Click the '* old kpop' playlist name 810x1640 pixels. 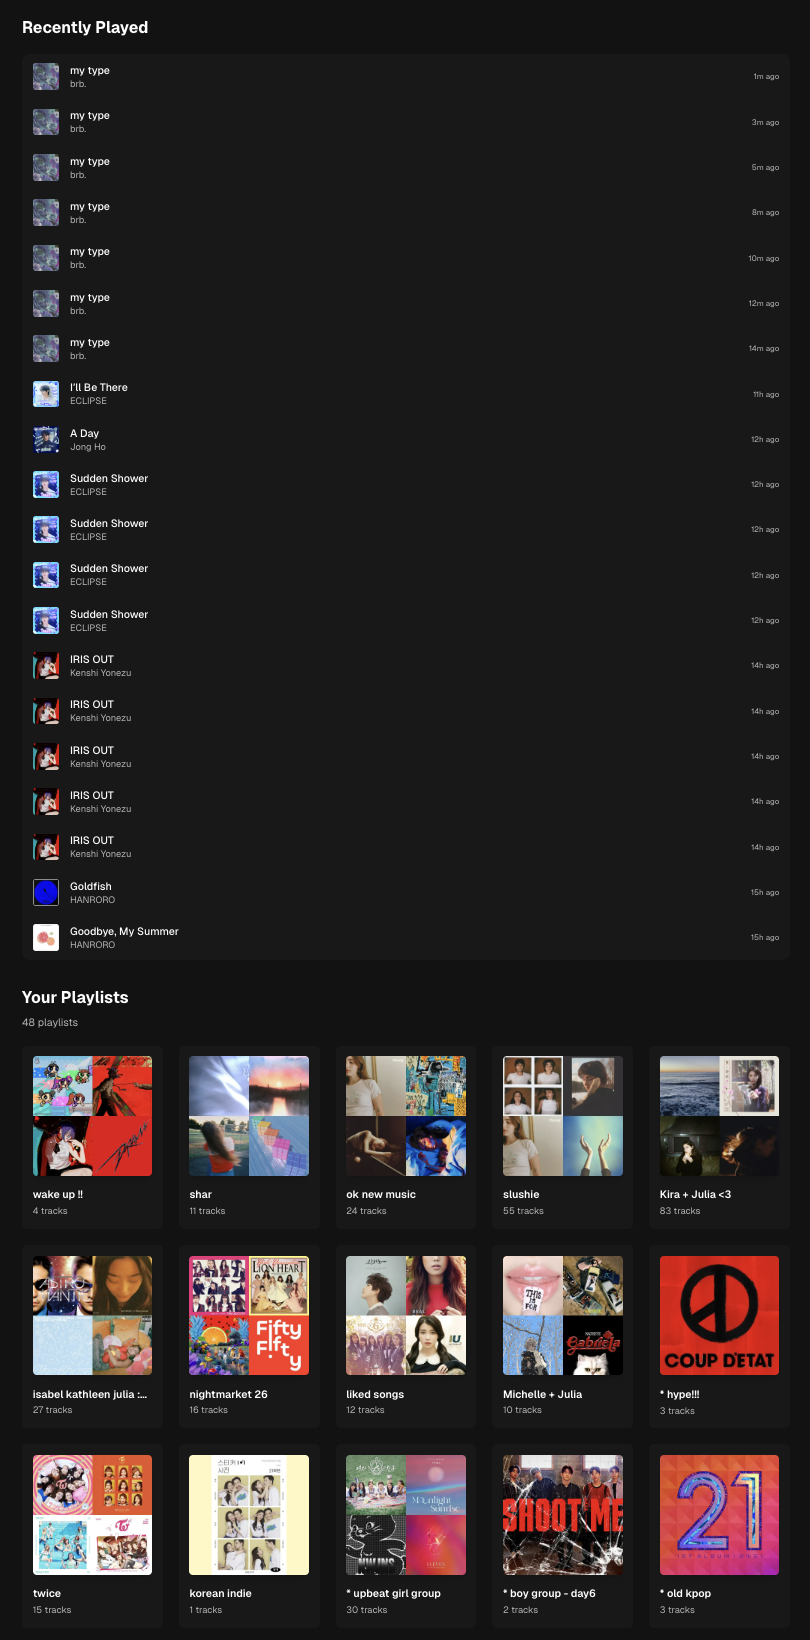click(685, 1593)
